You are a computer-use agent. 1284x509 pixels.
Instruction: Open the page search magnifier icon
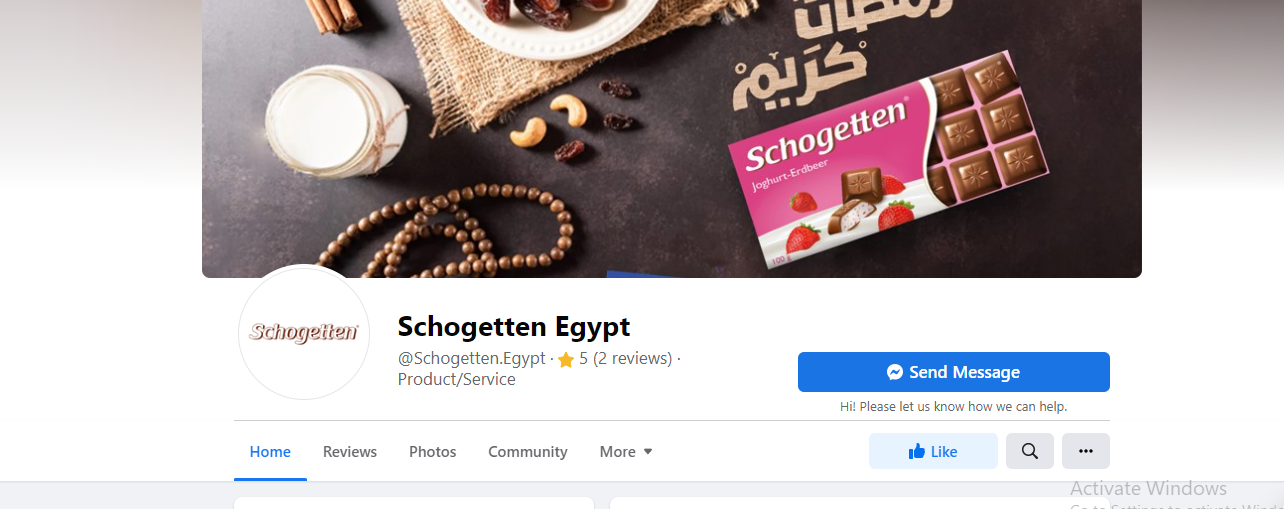pyautogui.click(x=1030, y=451)
